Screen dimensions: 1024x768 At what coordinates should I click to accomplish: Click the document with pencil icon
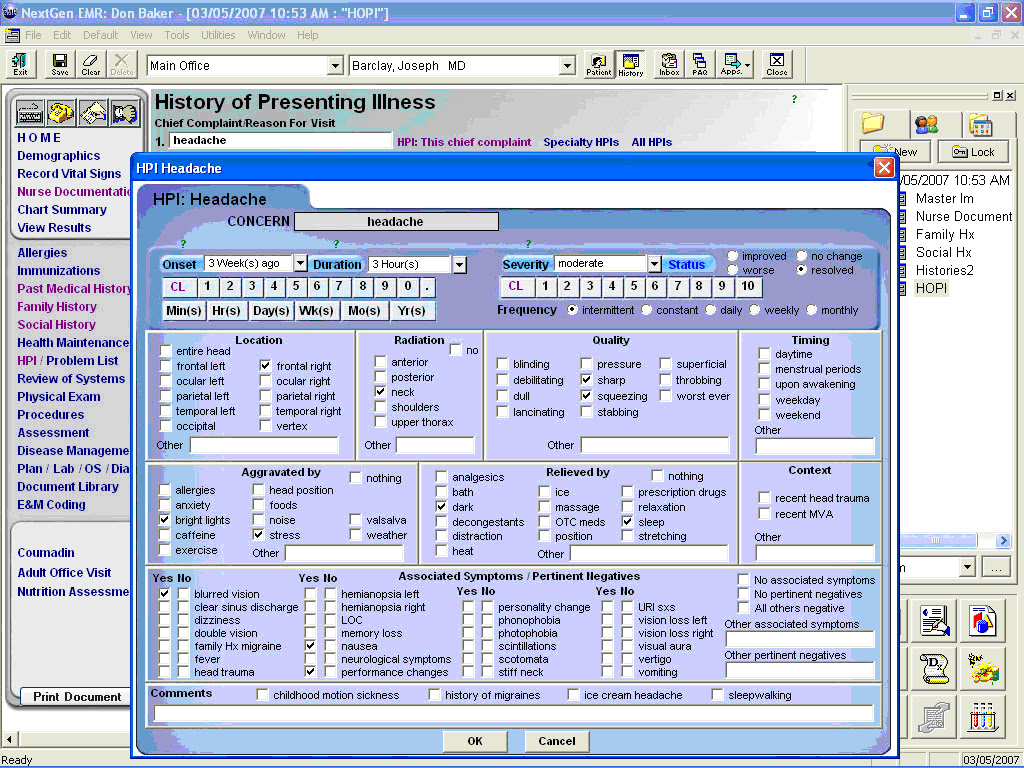(x=935, y=620)
